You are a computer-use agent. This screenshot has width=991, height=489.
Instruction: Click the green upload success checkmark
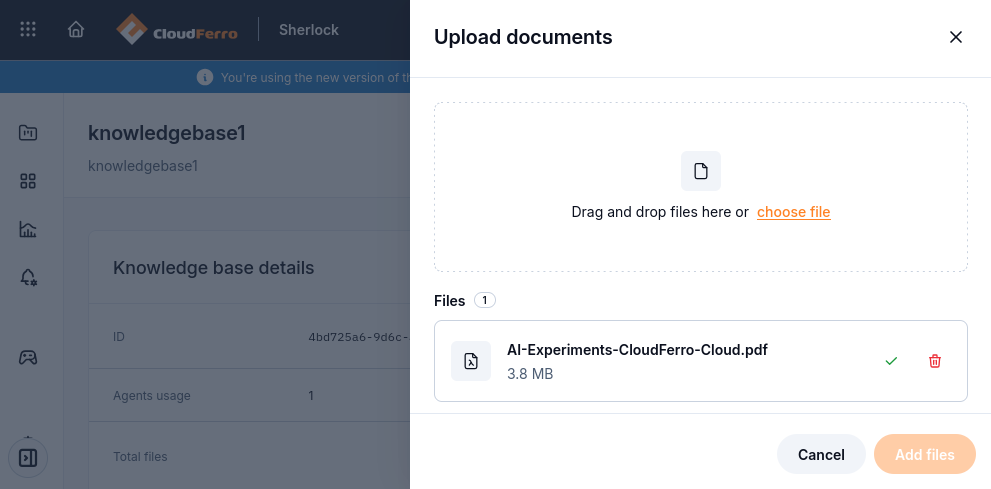pos(891,361)
